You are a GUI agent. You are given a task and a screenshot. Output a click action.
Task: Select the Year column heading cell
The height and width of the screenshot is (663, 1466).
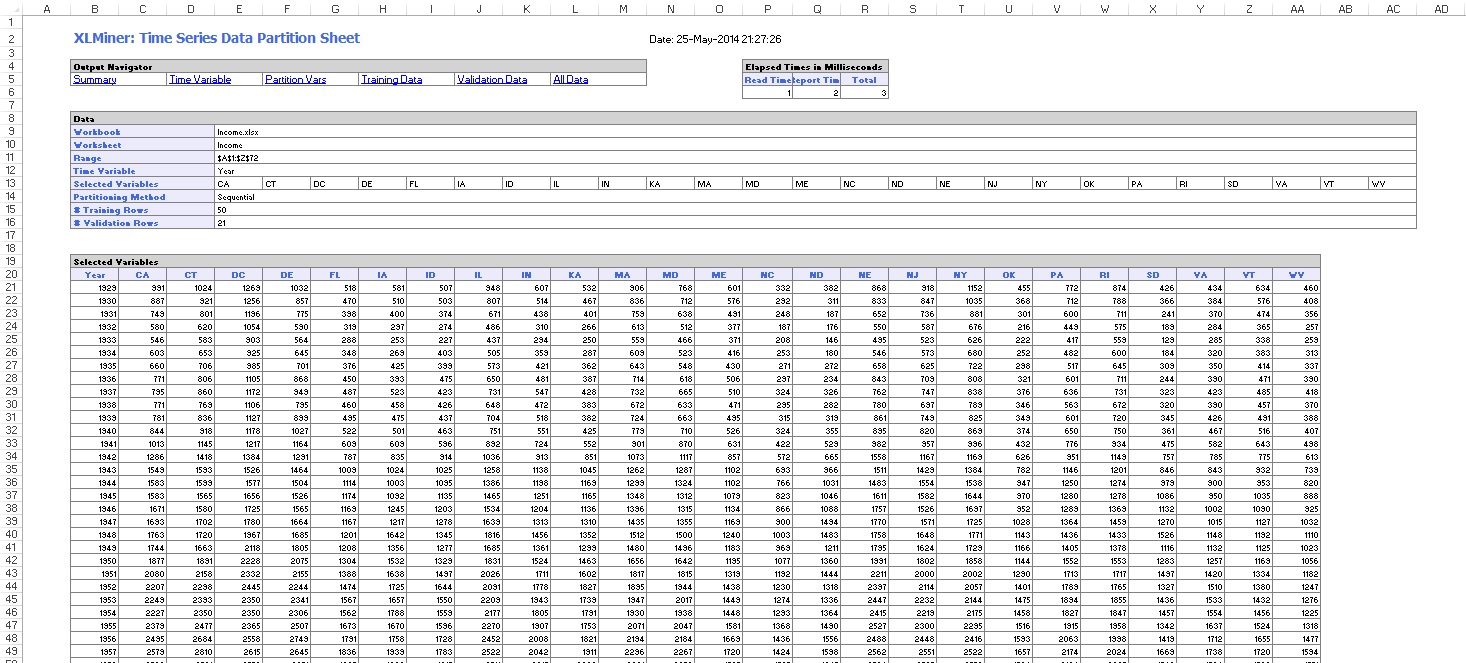(x=95, y=275)
